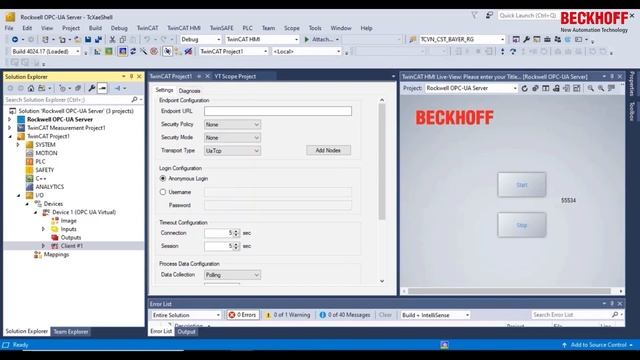Click the toolbox briefcase icon in top toolbar
This screenshot has width=640, height=360.
pos(547,40)
